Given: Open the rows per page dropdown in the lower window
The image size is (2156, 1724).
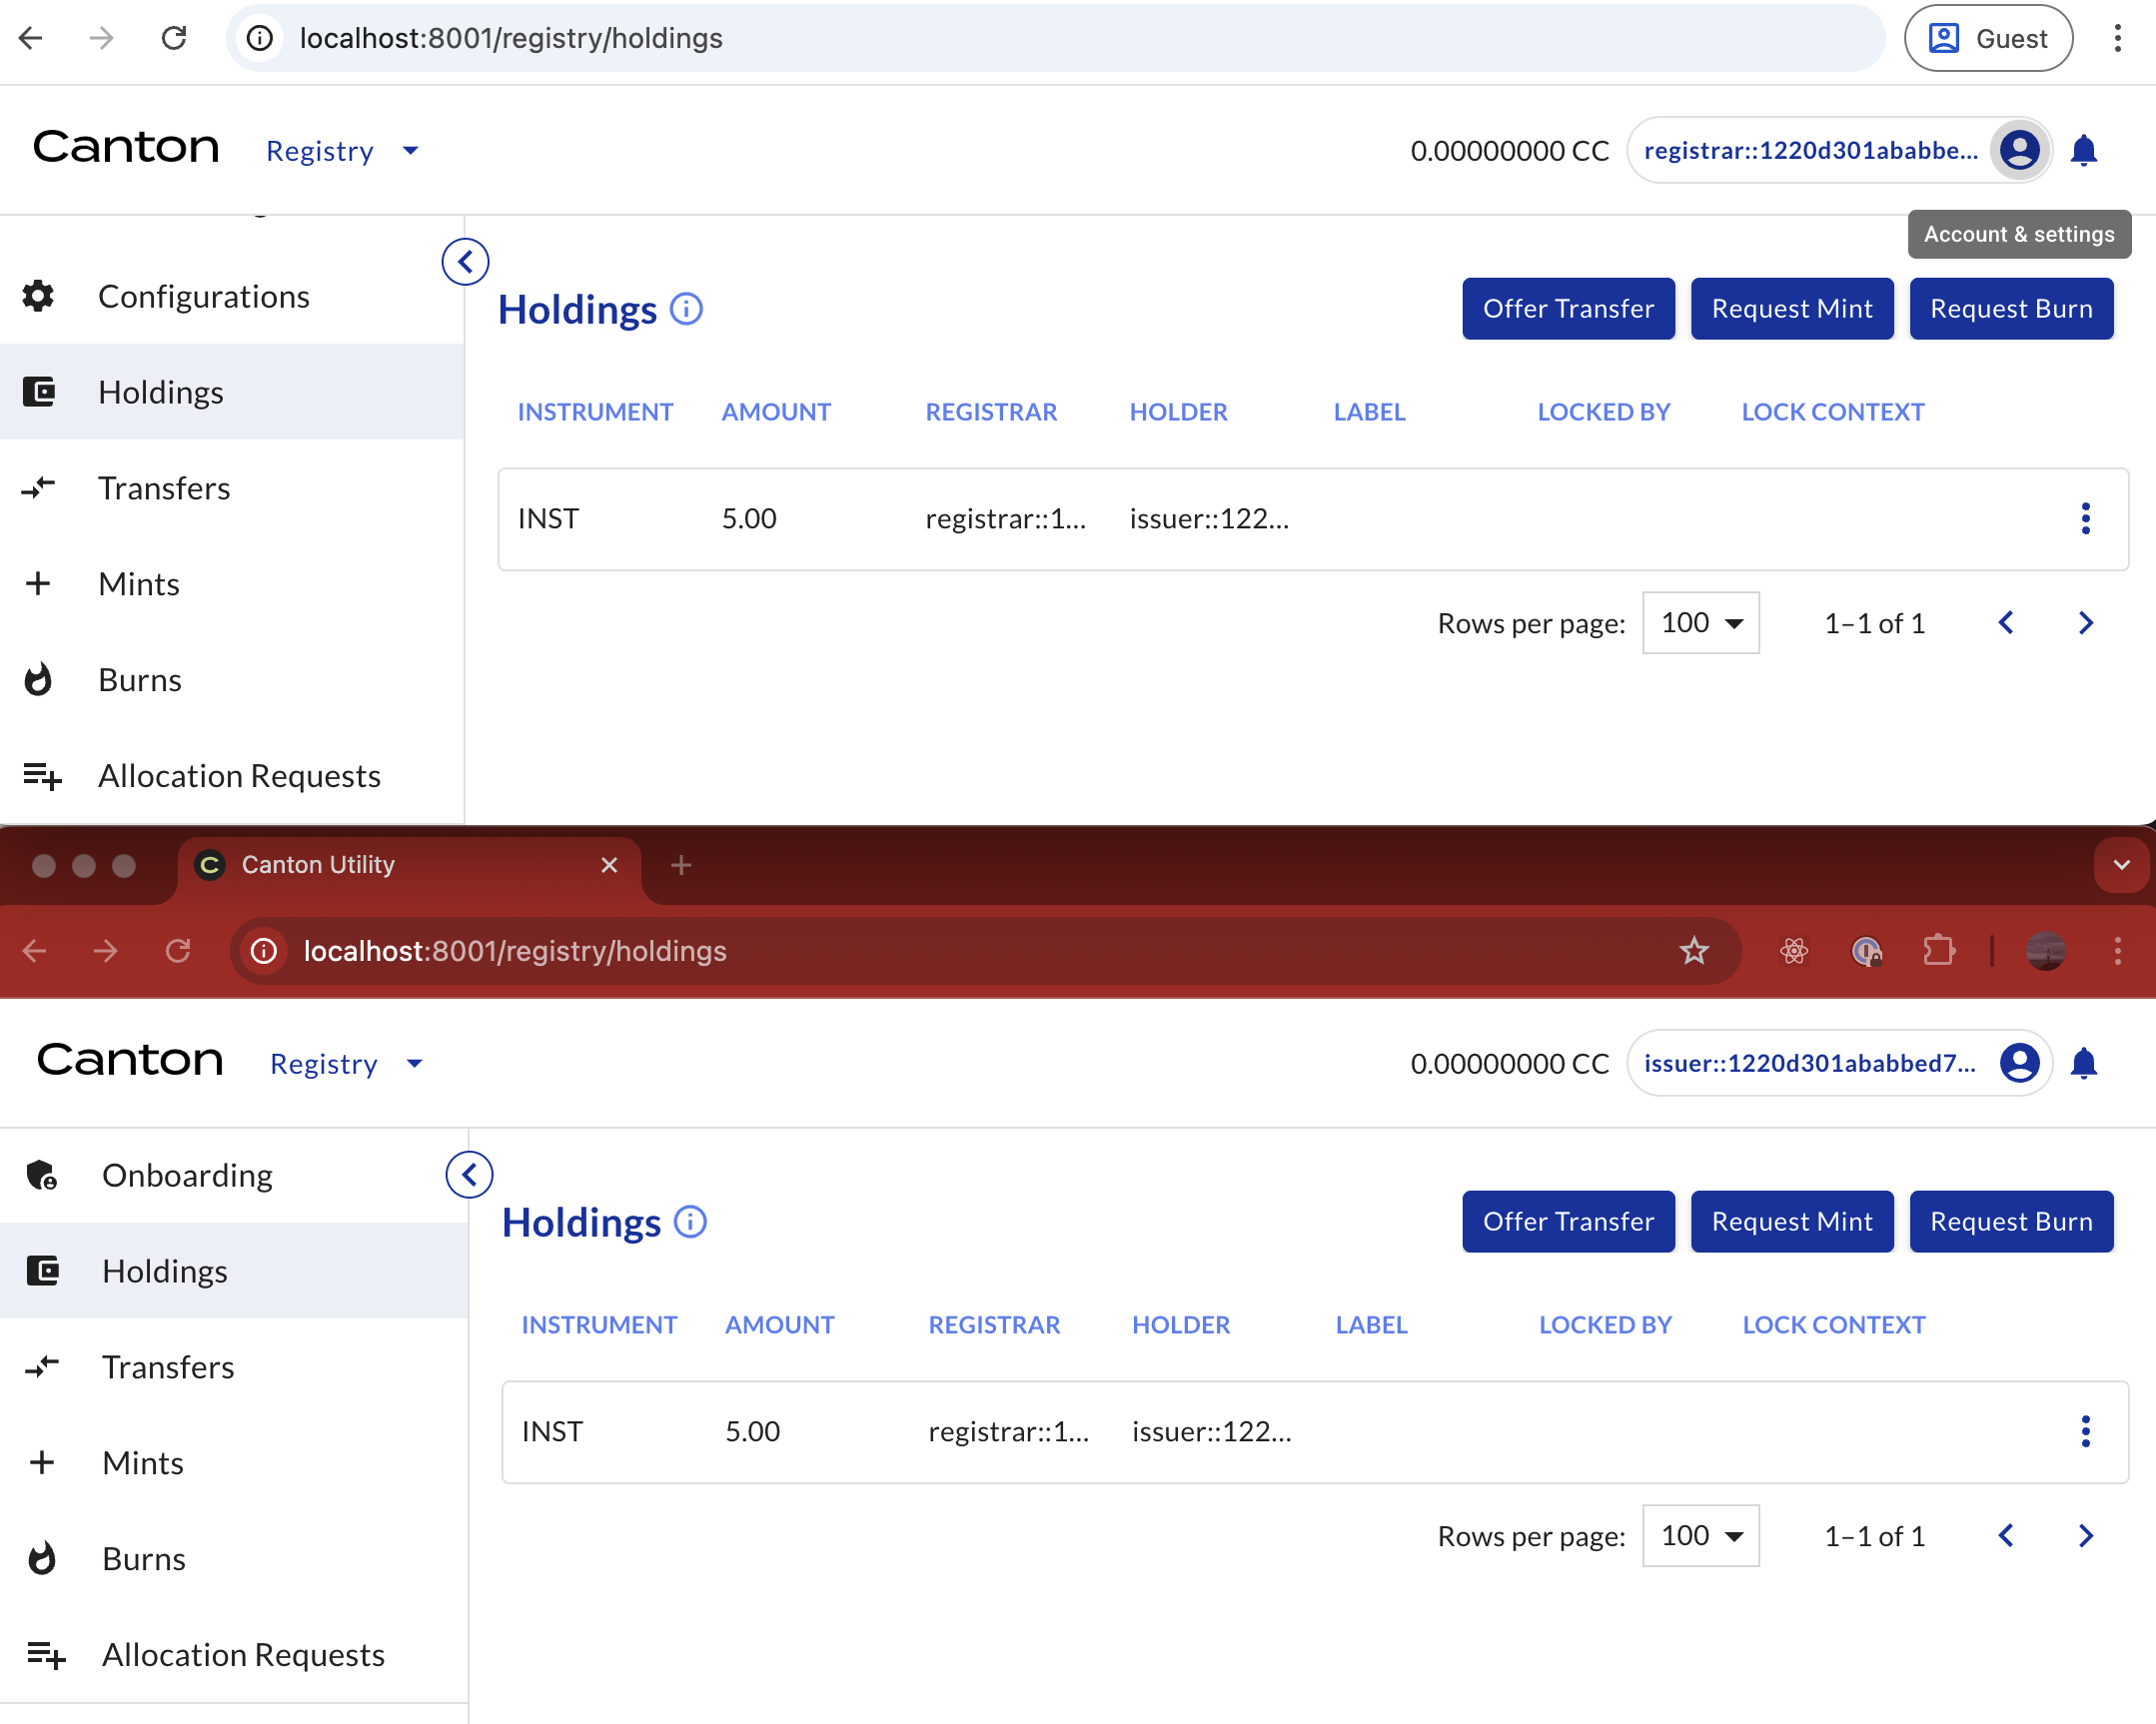Looking at the screenshot, I should tap(1700, 1535).
